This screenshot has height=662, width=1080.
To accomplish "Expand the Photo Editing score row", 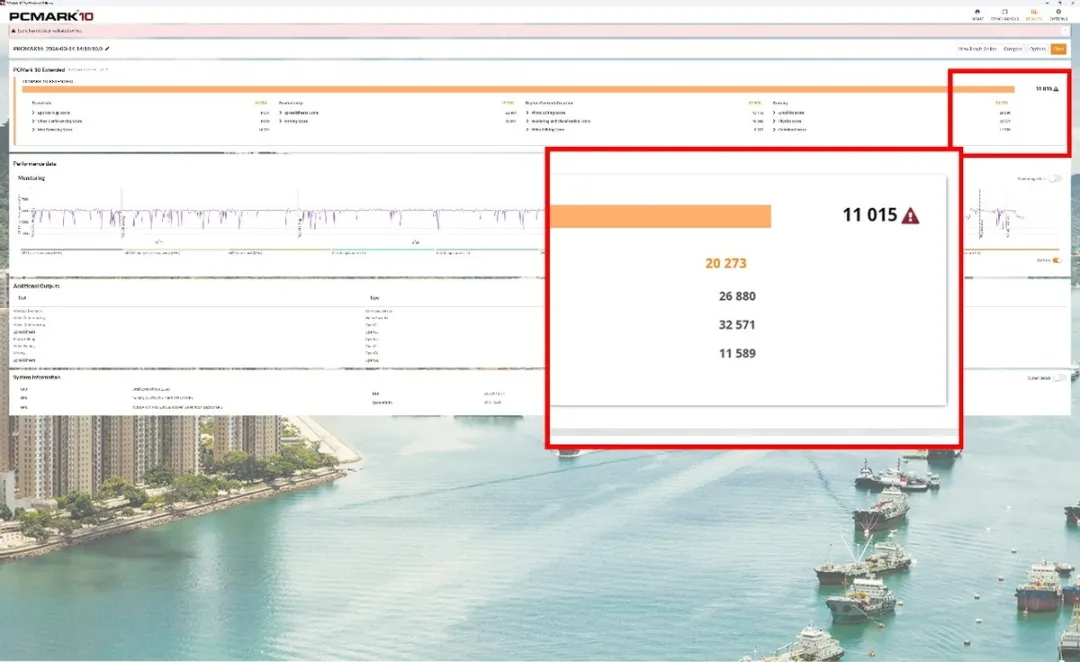I will (x=527, y=112).
